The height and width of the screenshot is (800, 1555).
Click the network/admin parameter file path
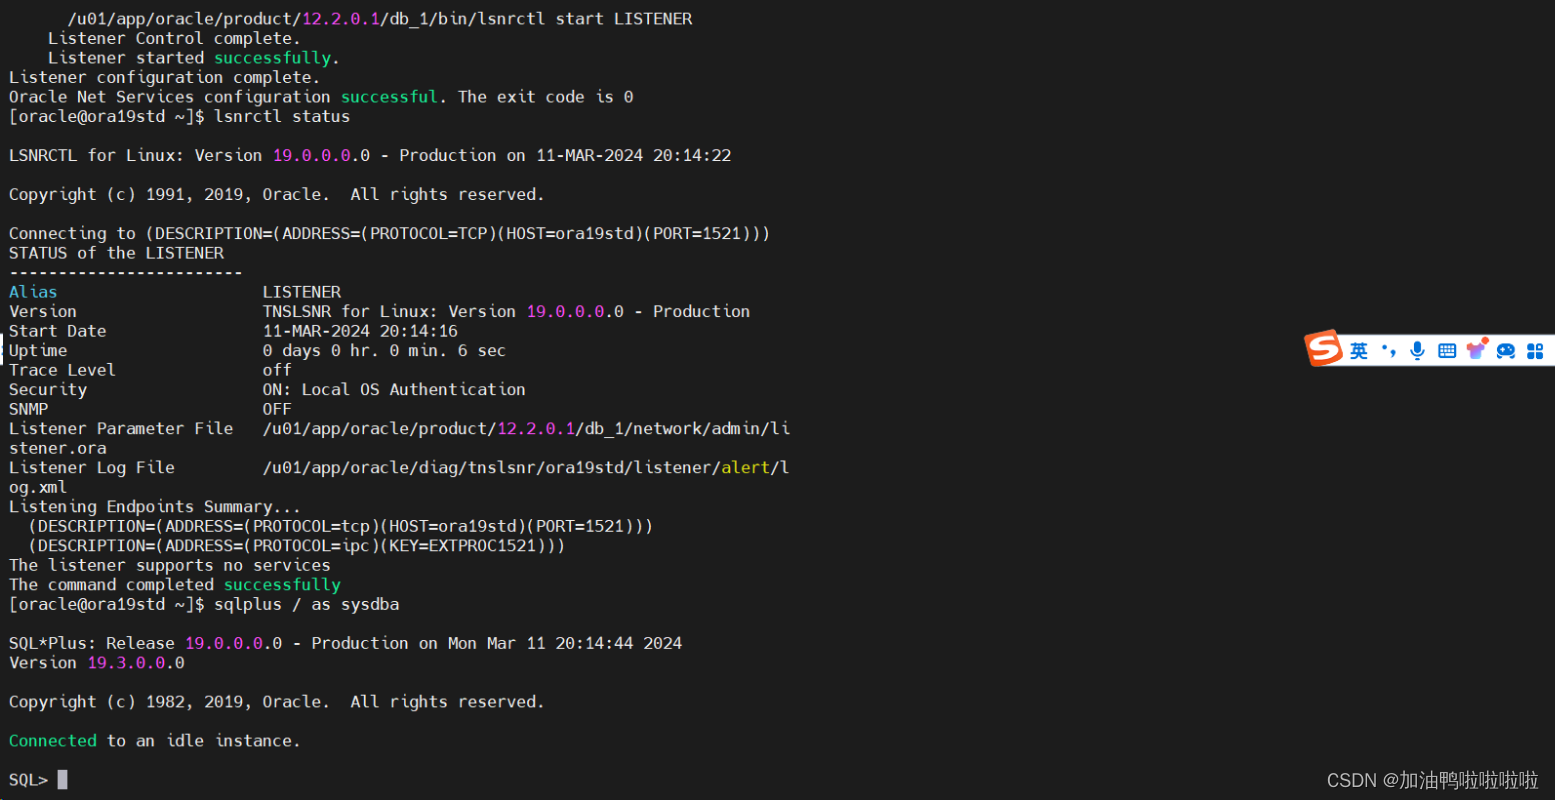click(x=526, y=428)
